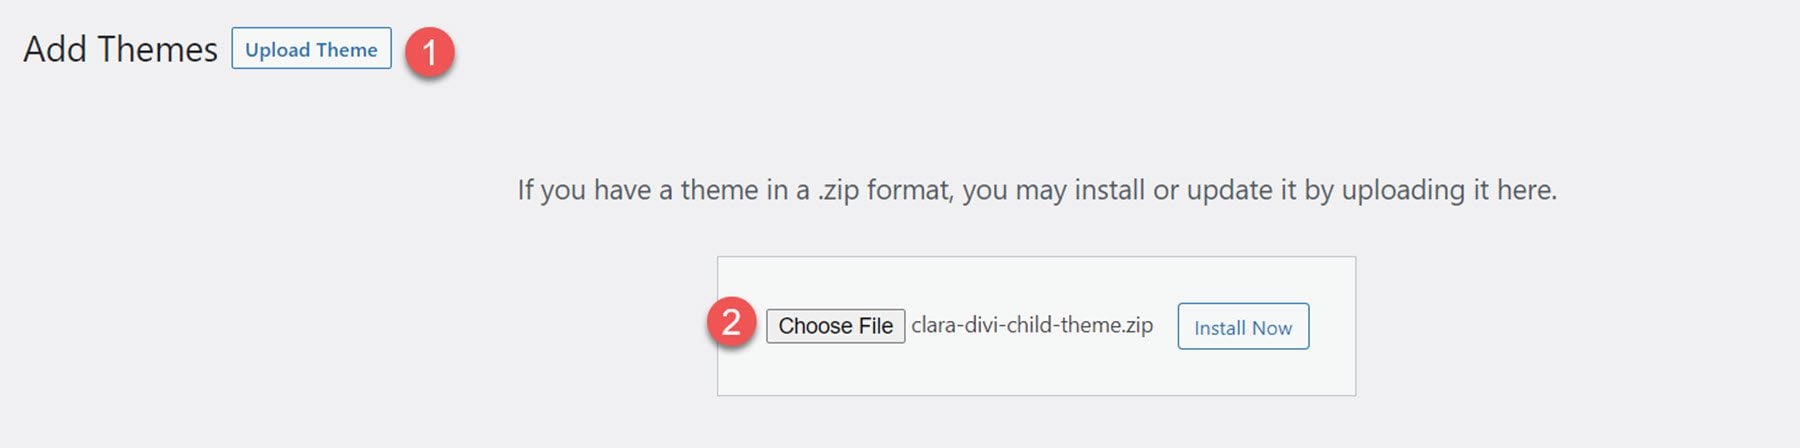Pick a different theme zip via Choose File

pyautogui.click(x=835, y=326)
